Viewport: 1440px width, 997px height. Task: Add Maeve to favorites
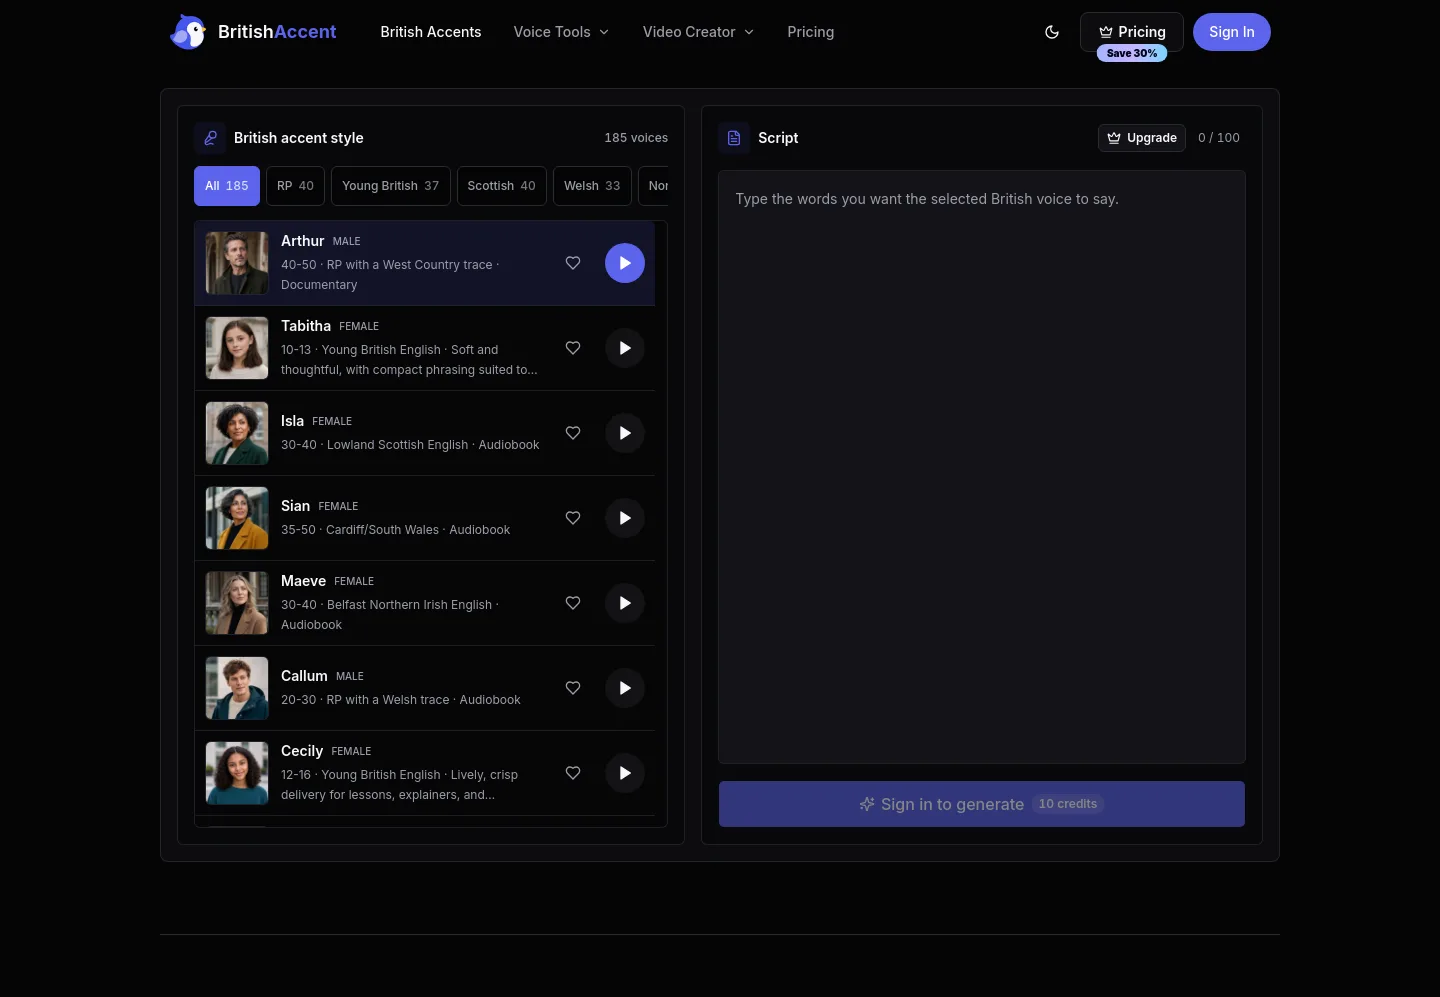[x=573, y=603]
